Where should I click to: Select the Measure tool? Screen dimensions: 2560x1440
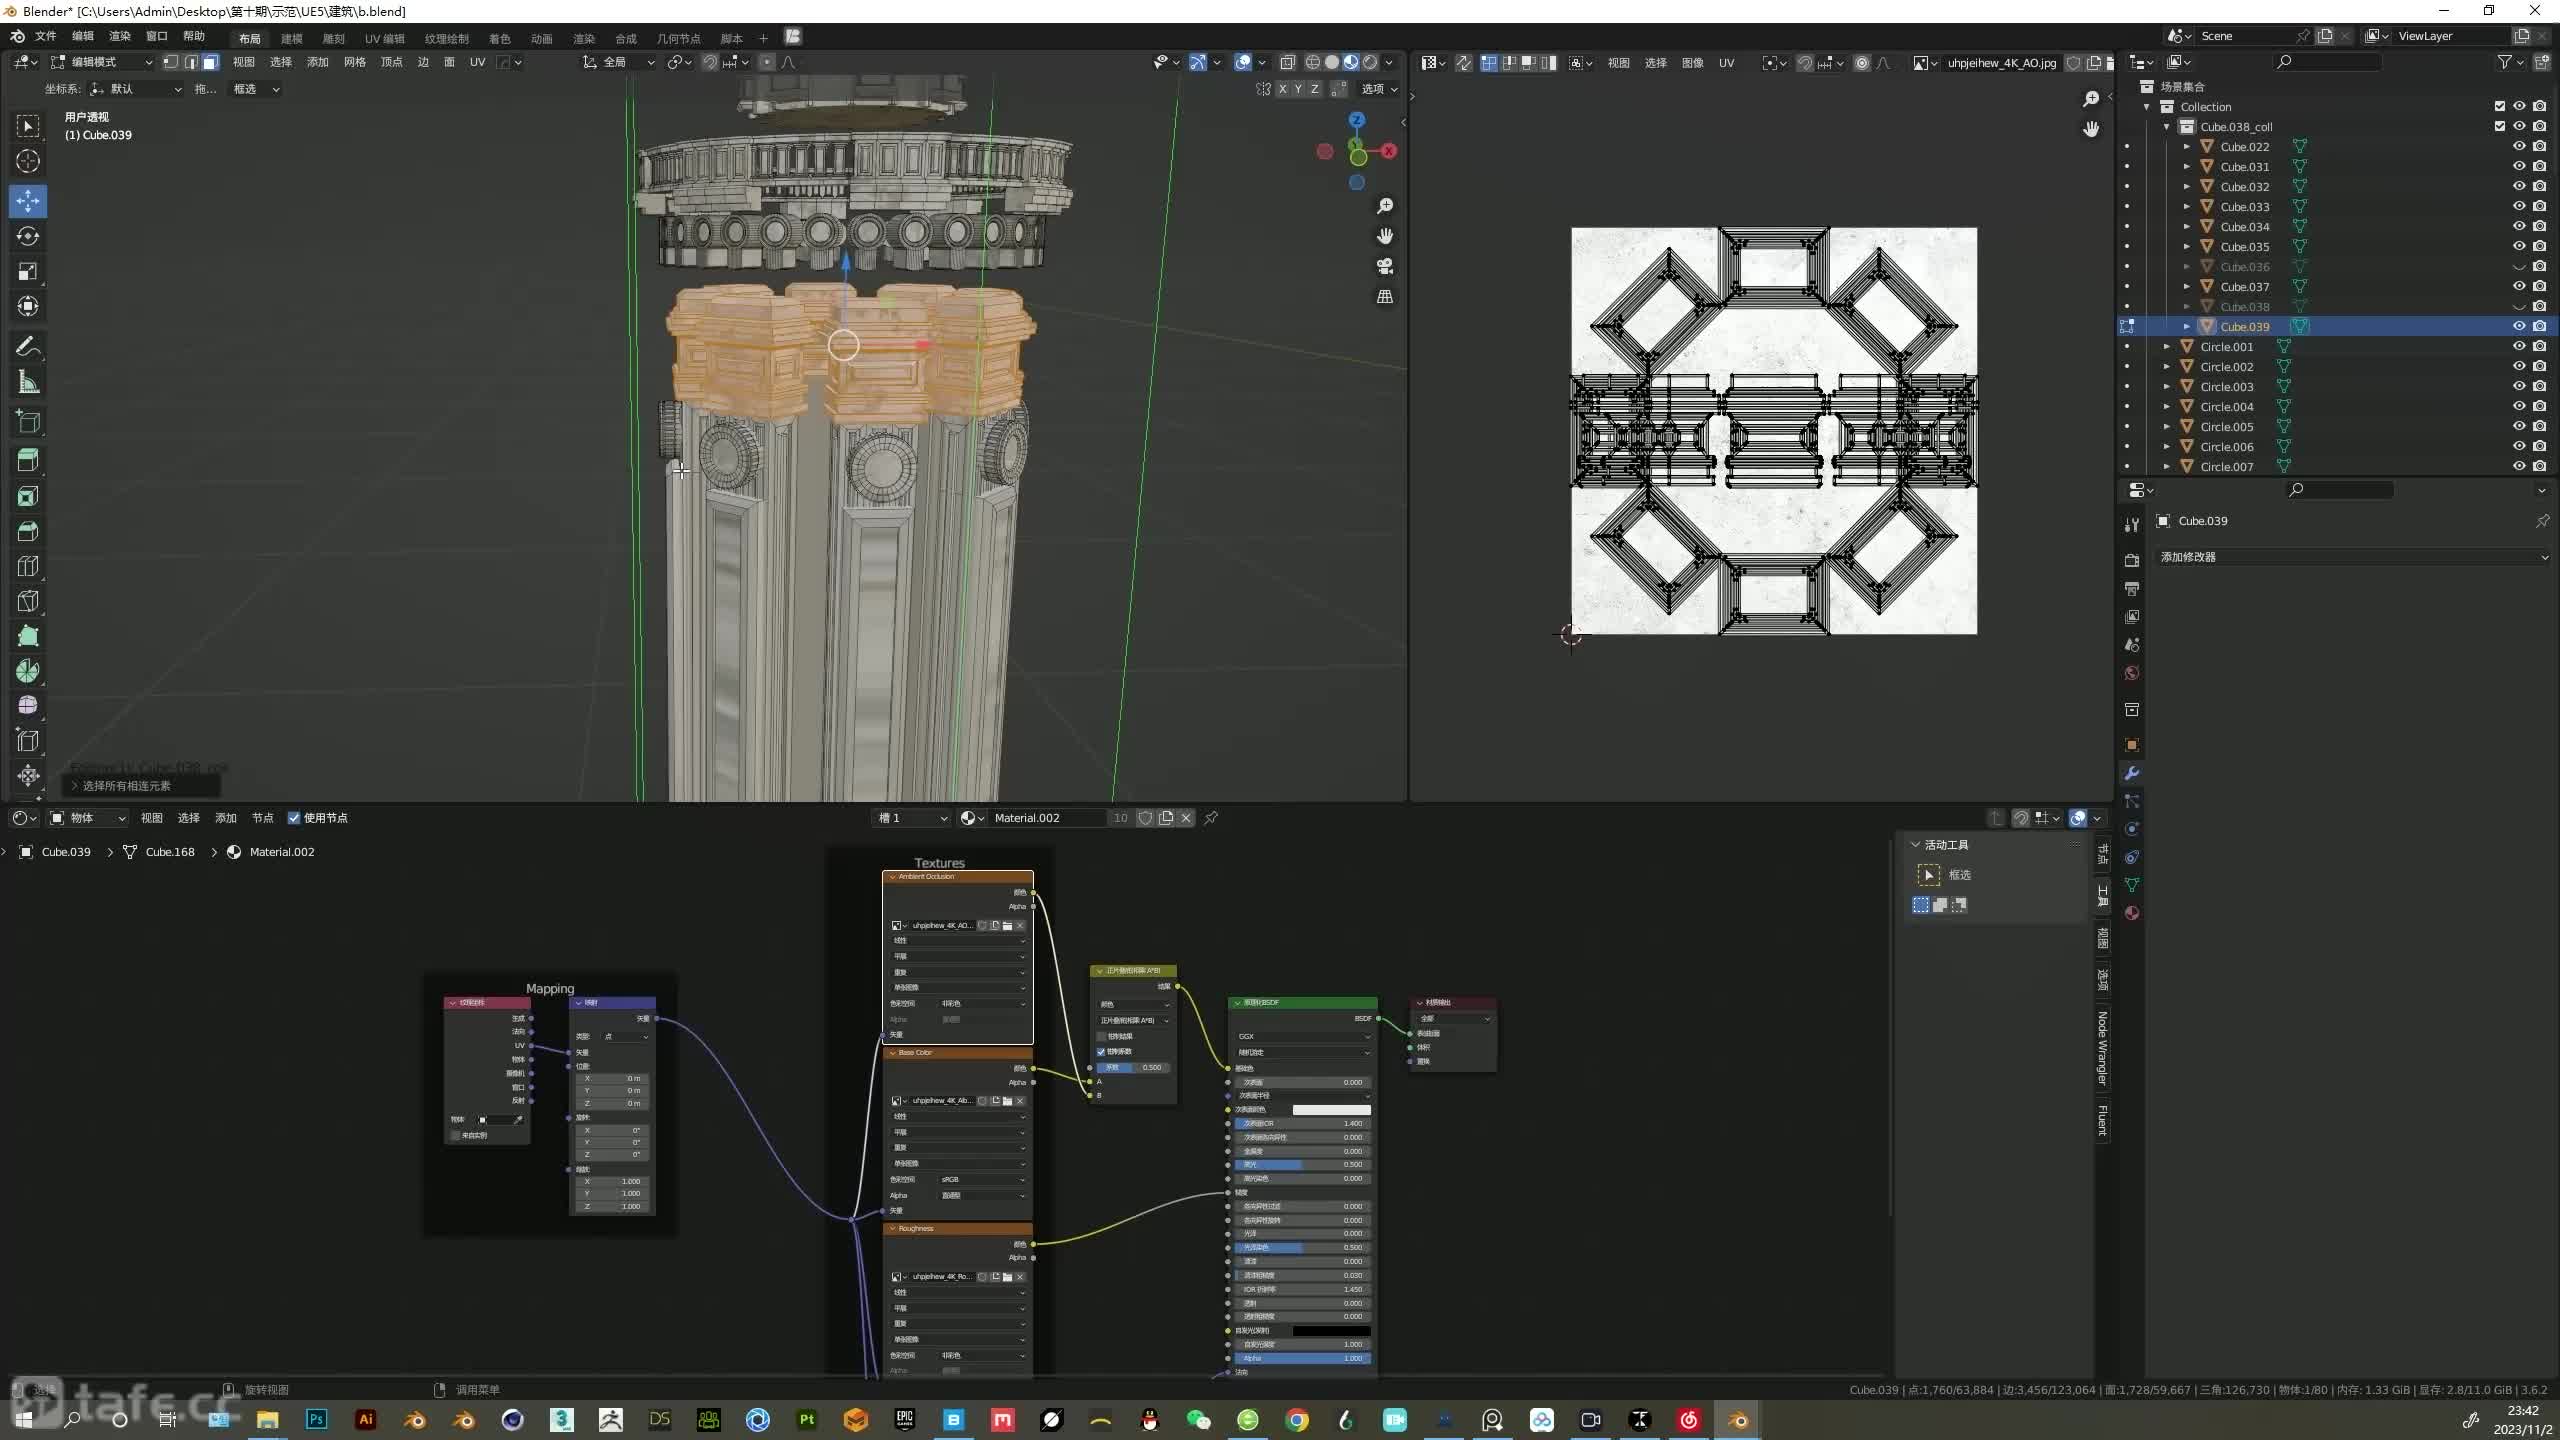click(28, 382)
